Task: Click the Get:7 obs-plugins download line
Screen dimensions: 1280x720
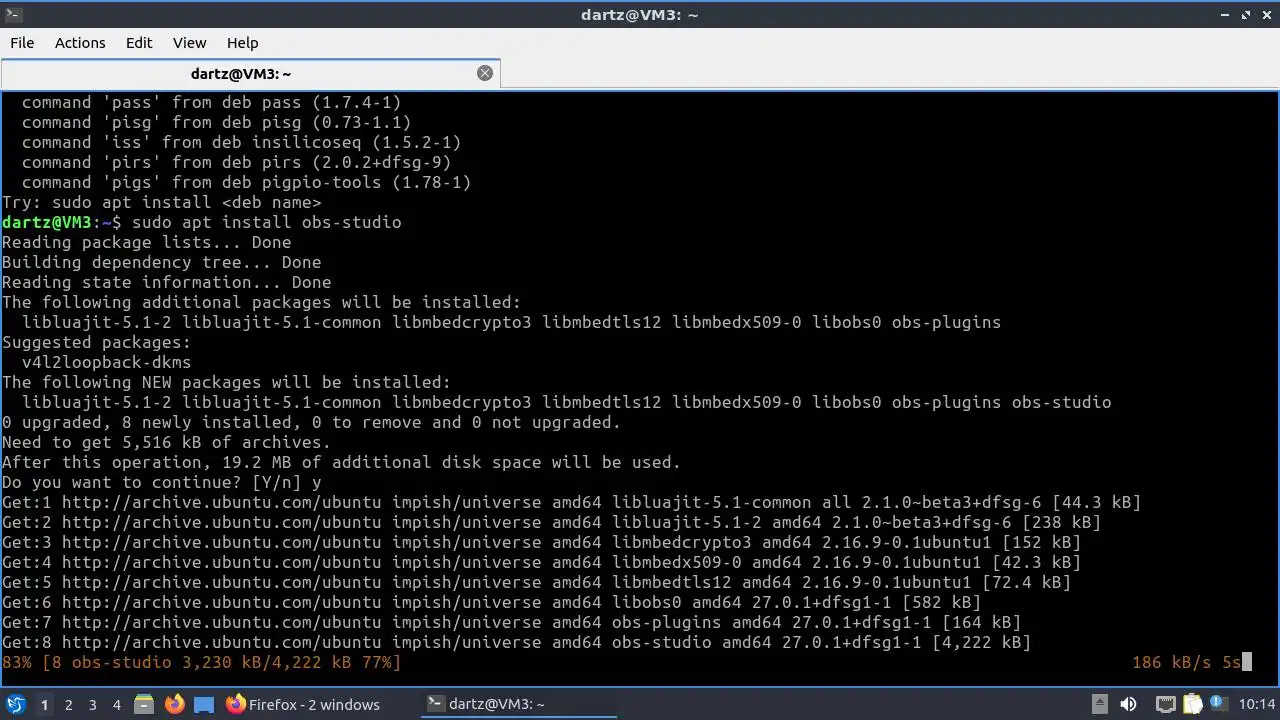Action: (x=511, y=622)
